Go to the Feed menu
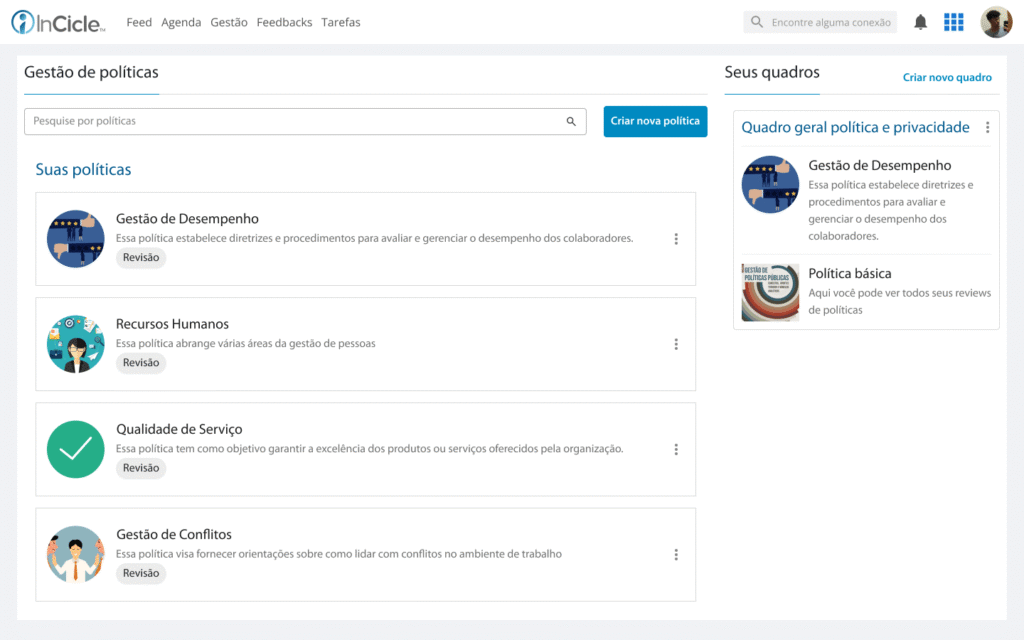The width and height of the screenshot is (1024, 640). tap(139, 22)
